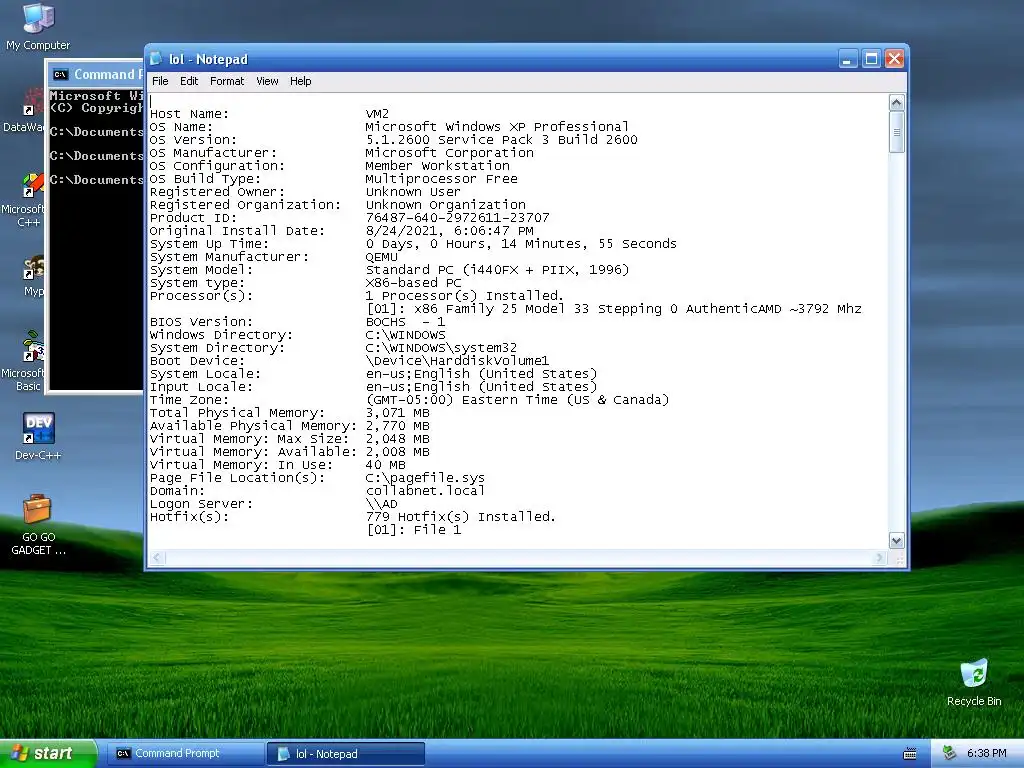Open the GO GO GADGET briefcase icon

pos(38,524)
